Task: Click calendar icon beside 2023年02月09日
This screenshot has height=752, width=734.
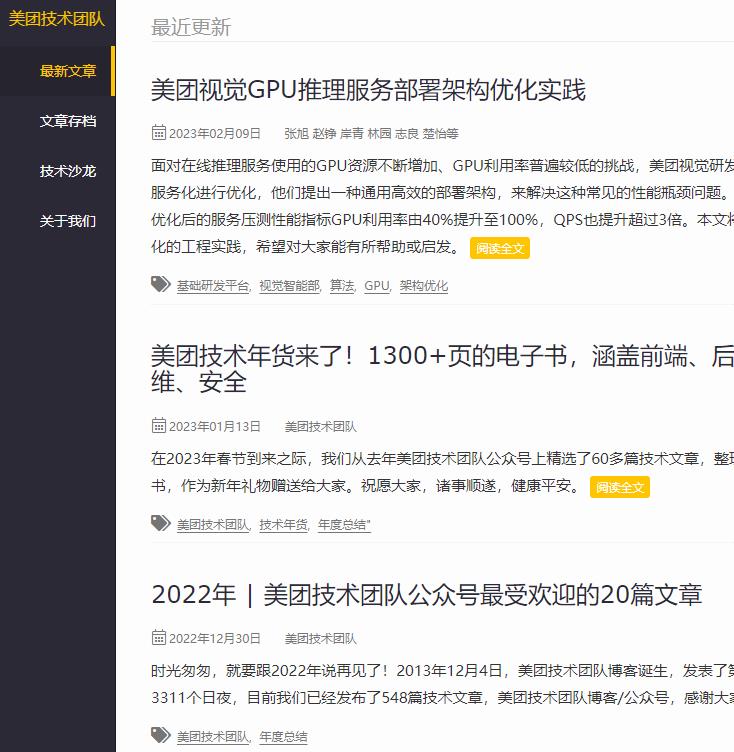Action: click(x=159, y=132)
